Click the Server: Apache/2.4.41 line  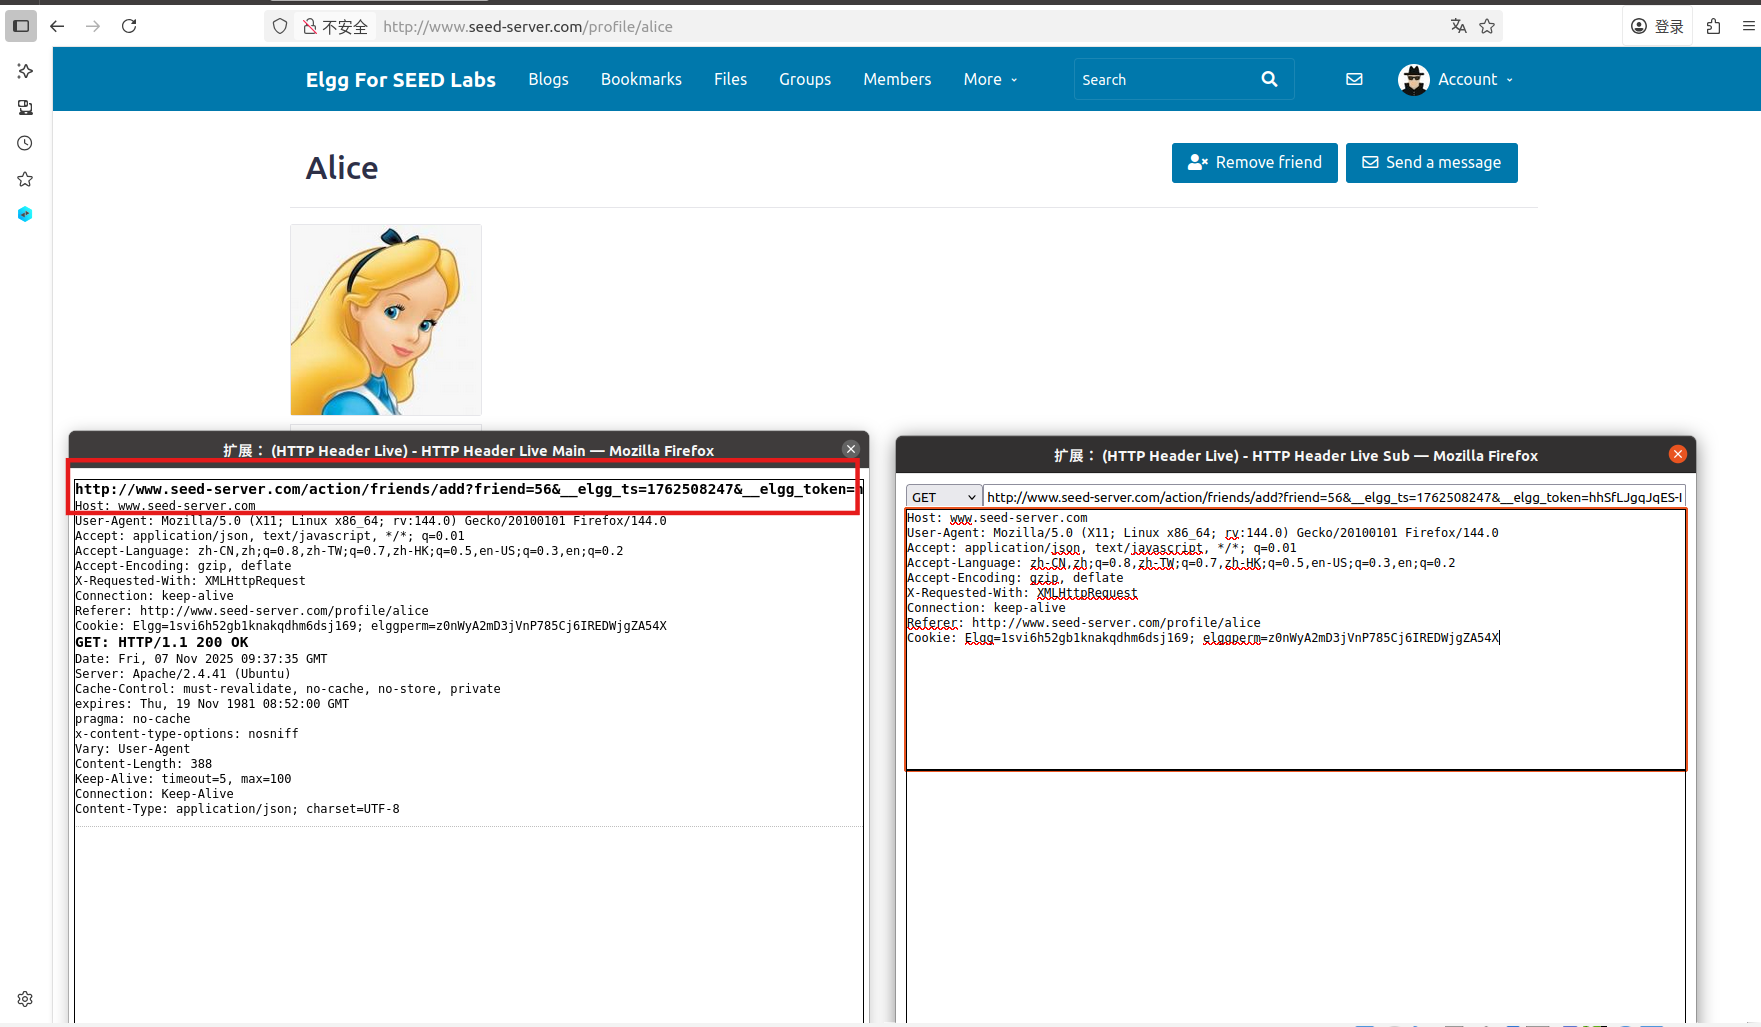pyautogui.click(x=183, y=674)
